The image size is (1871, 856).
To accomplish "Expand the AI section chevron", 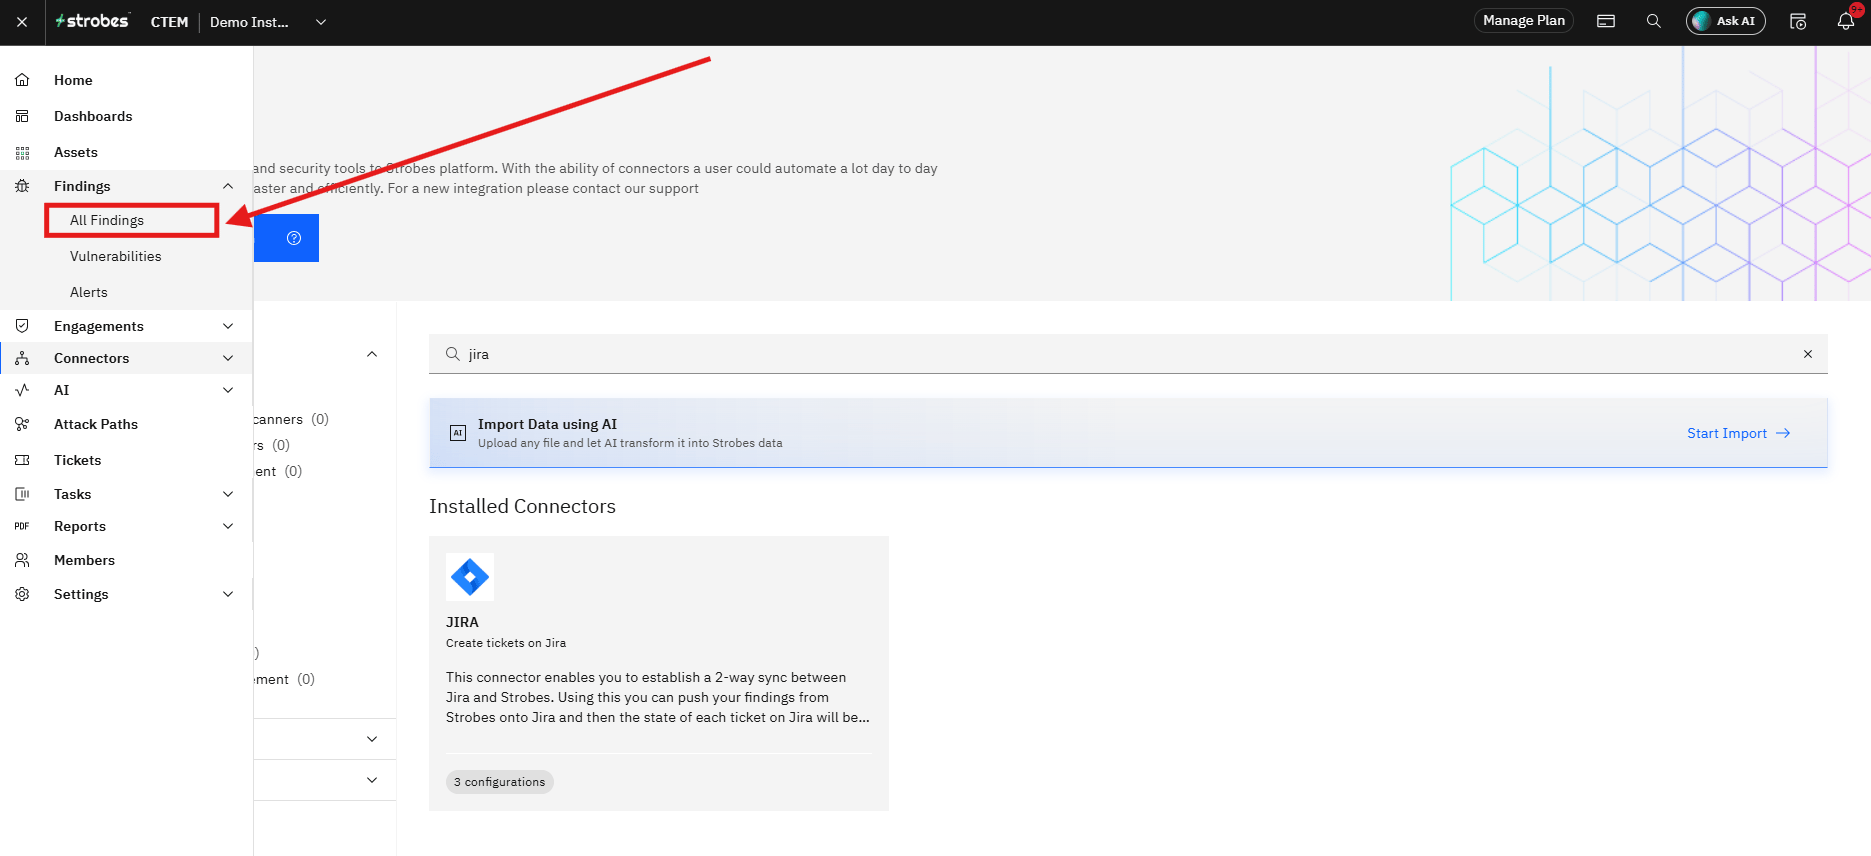I will (228, 390).
